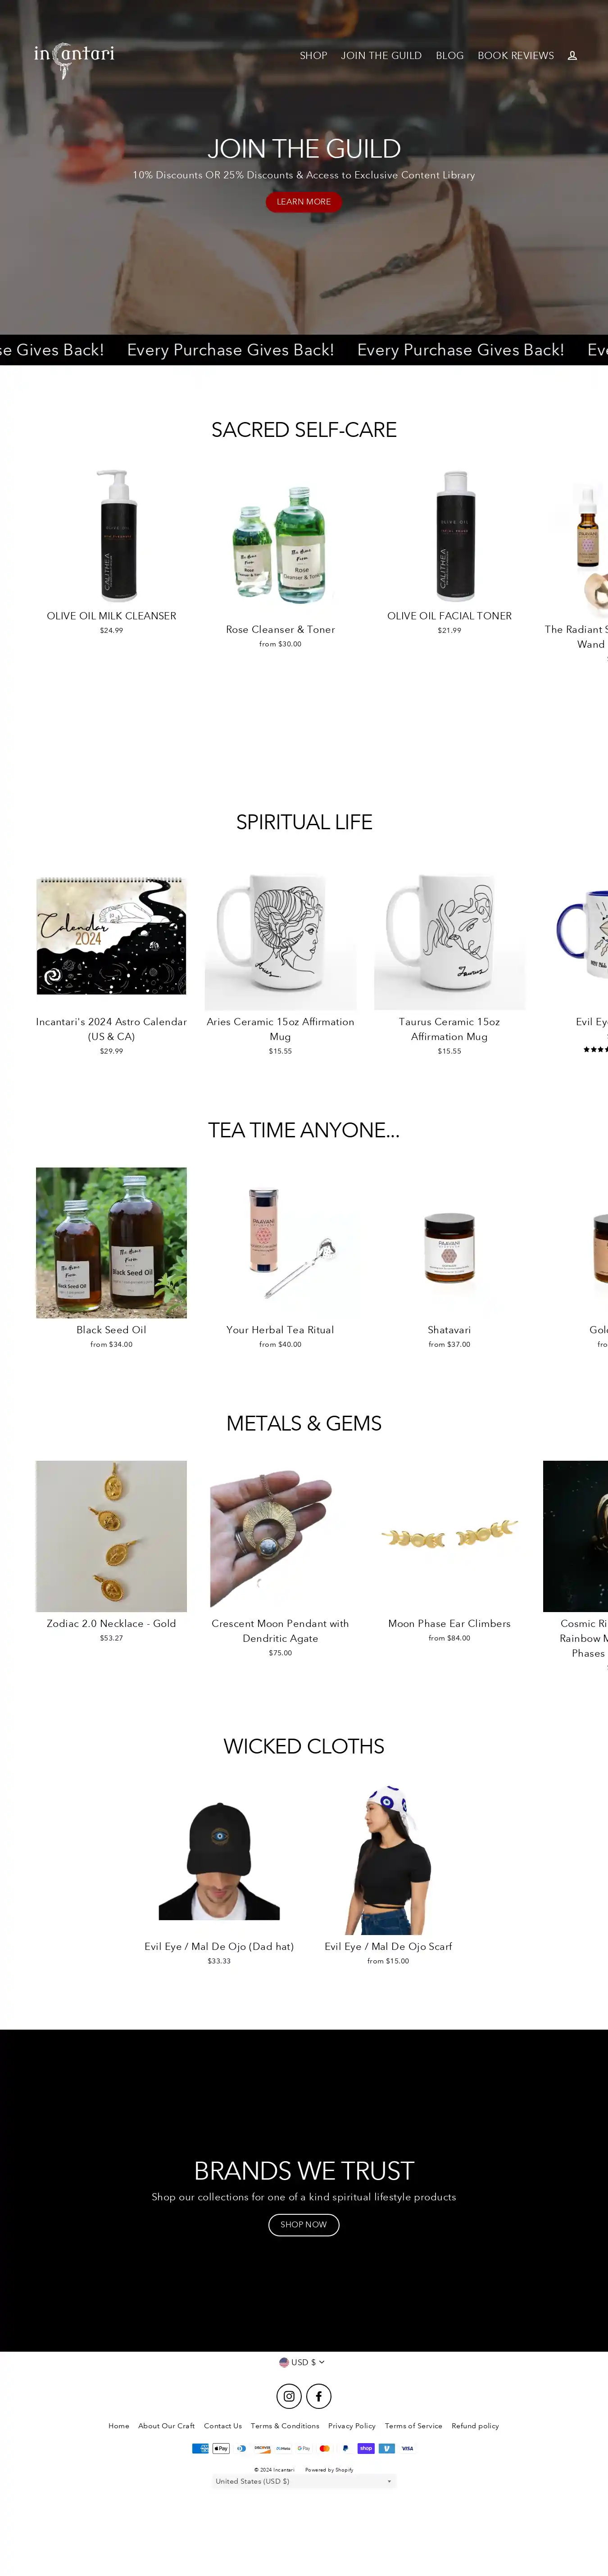Open the Contact Us footer link
The height and width of the screenshot is (2576, 608).
[223, 2426]
